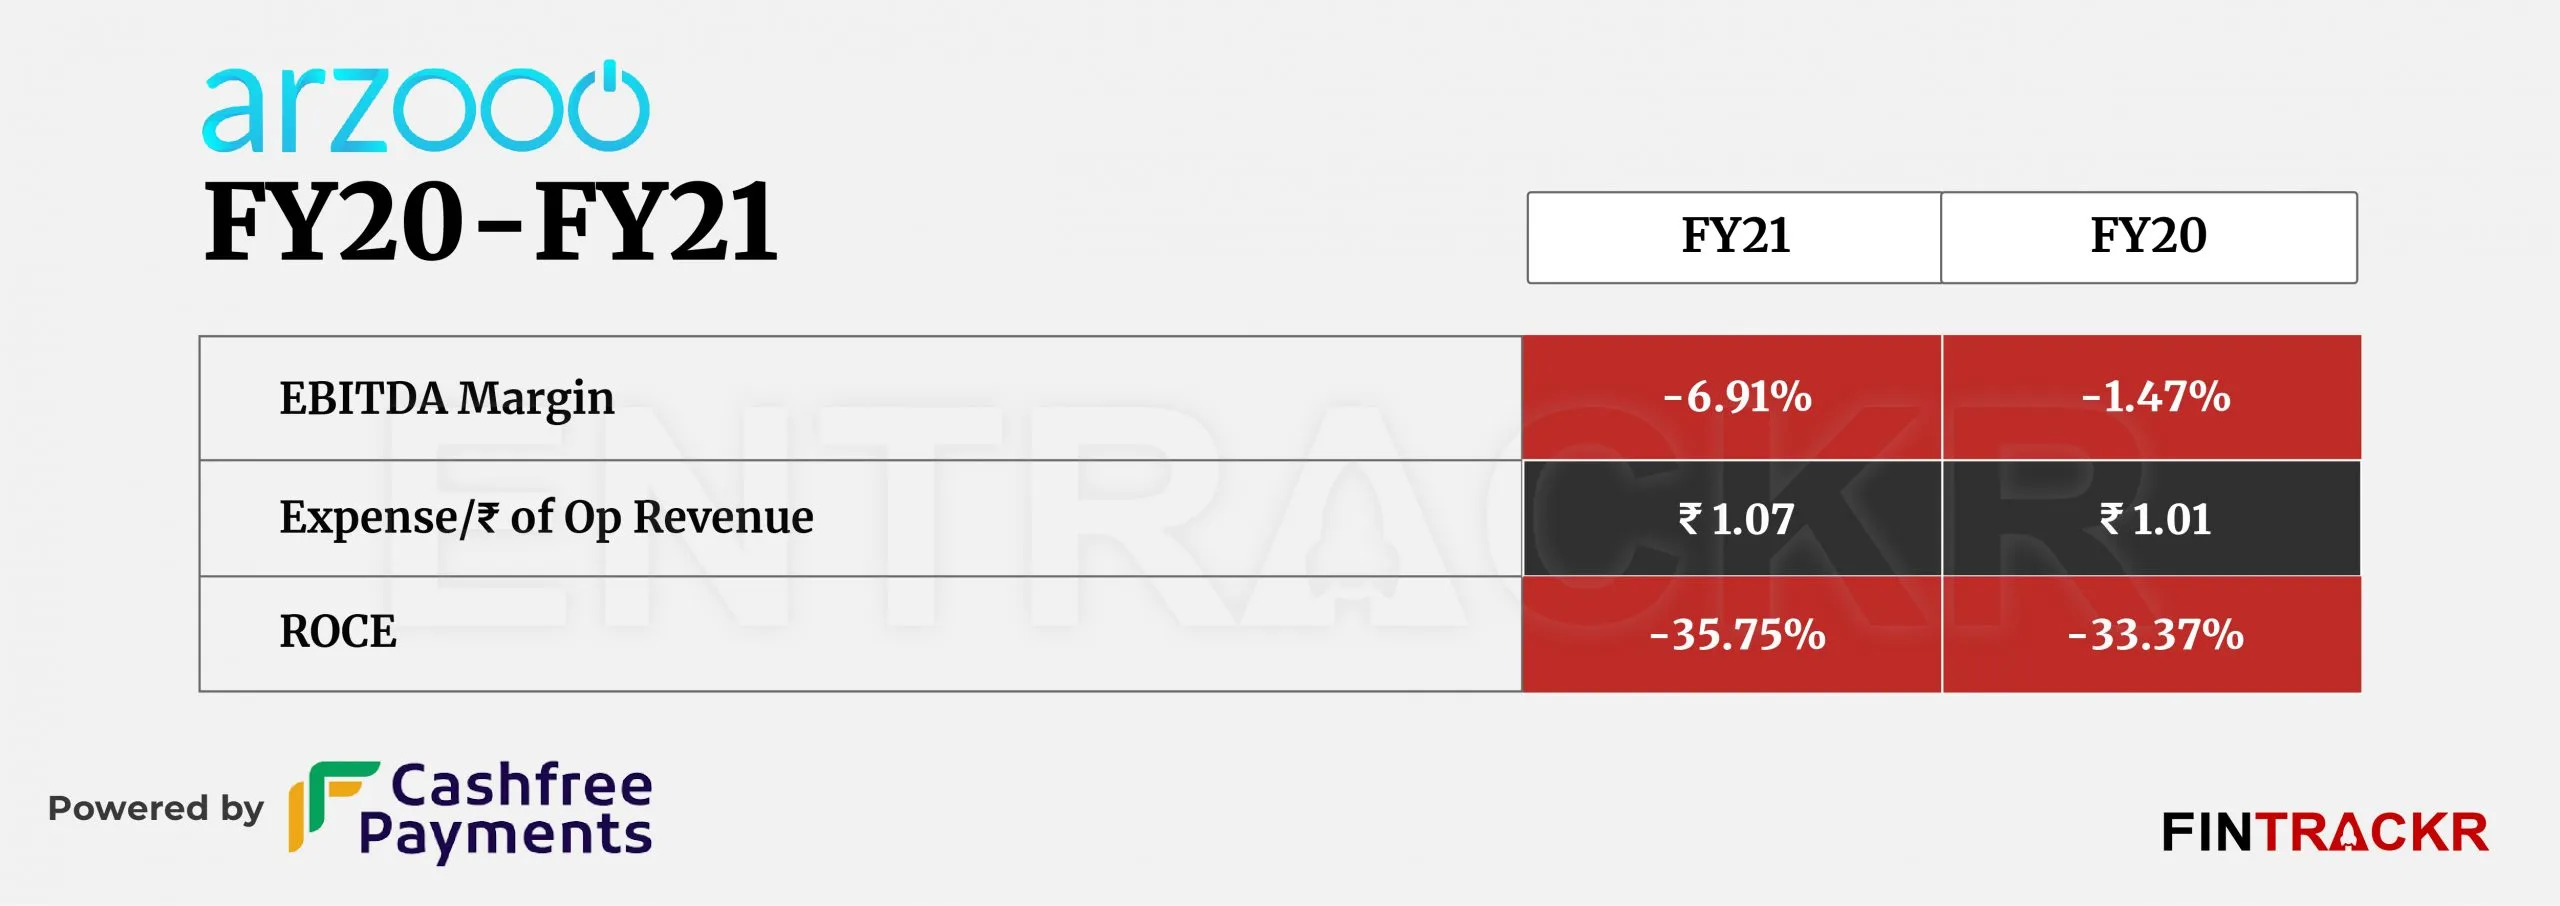Click the -1.47% red cell

(2152, 398)
